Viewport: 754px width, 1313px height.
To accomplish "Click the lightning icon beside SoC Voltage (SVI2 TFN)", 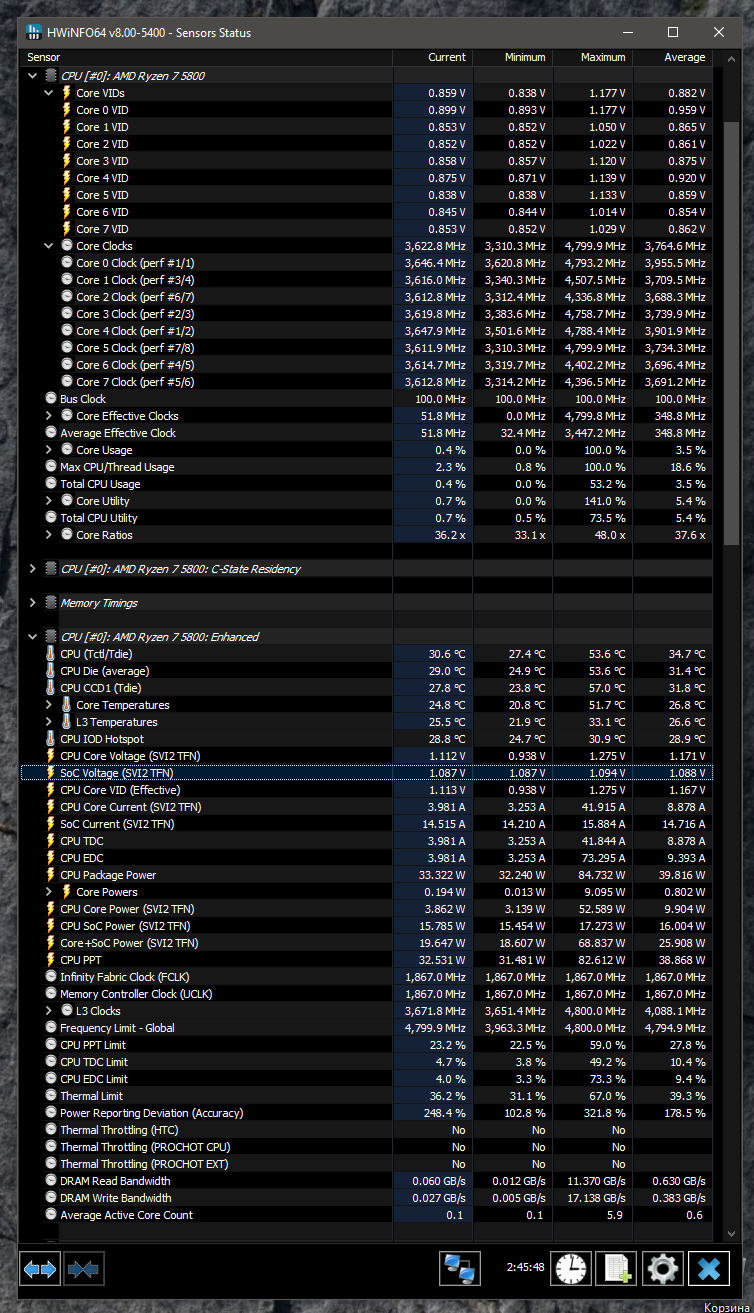I will [51, 773].
